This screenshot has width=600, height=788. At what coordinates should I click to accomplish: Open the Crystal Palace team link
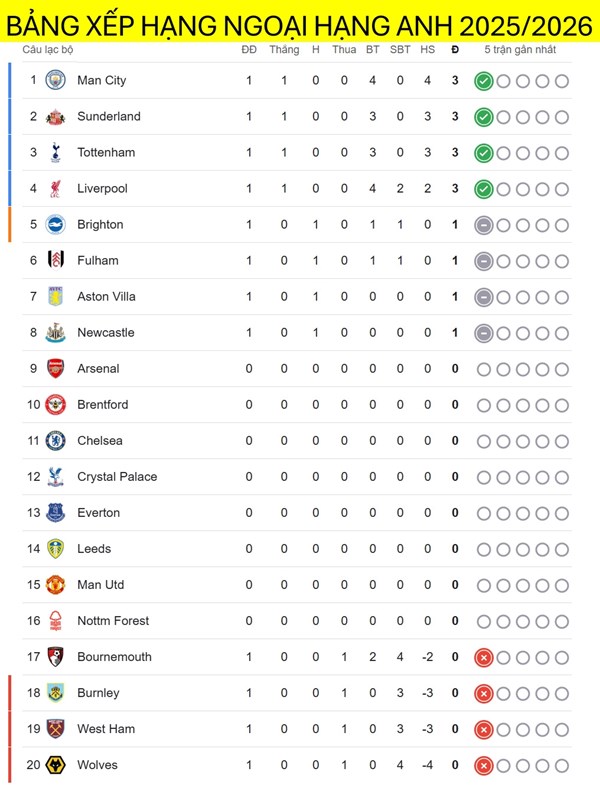[117, 476]
